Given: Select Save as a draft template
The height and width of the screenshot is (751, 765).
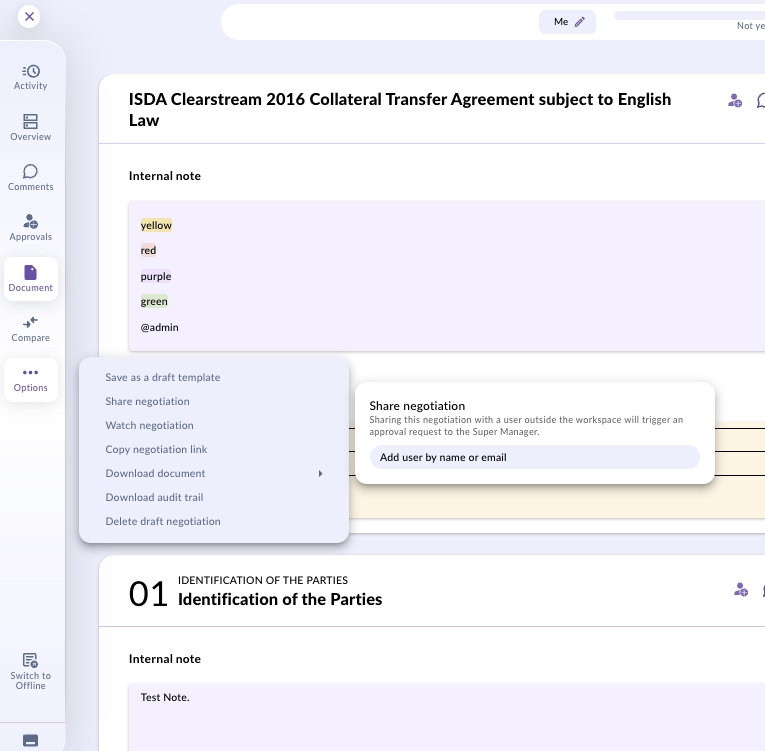Looking at the screenshot, I should click(163, 377).
